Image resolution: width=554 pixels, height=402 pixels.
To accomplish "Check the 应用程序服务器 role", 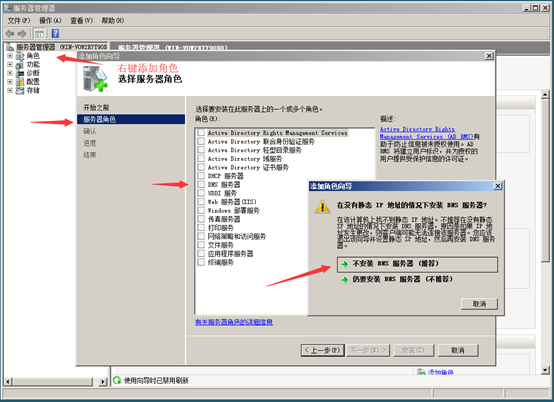I will pos(201,253).
